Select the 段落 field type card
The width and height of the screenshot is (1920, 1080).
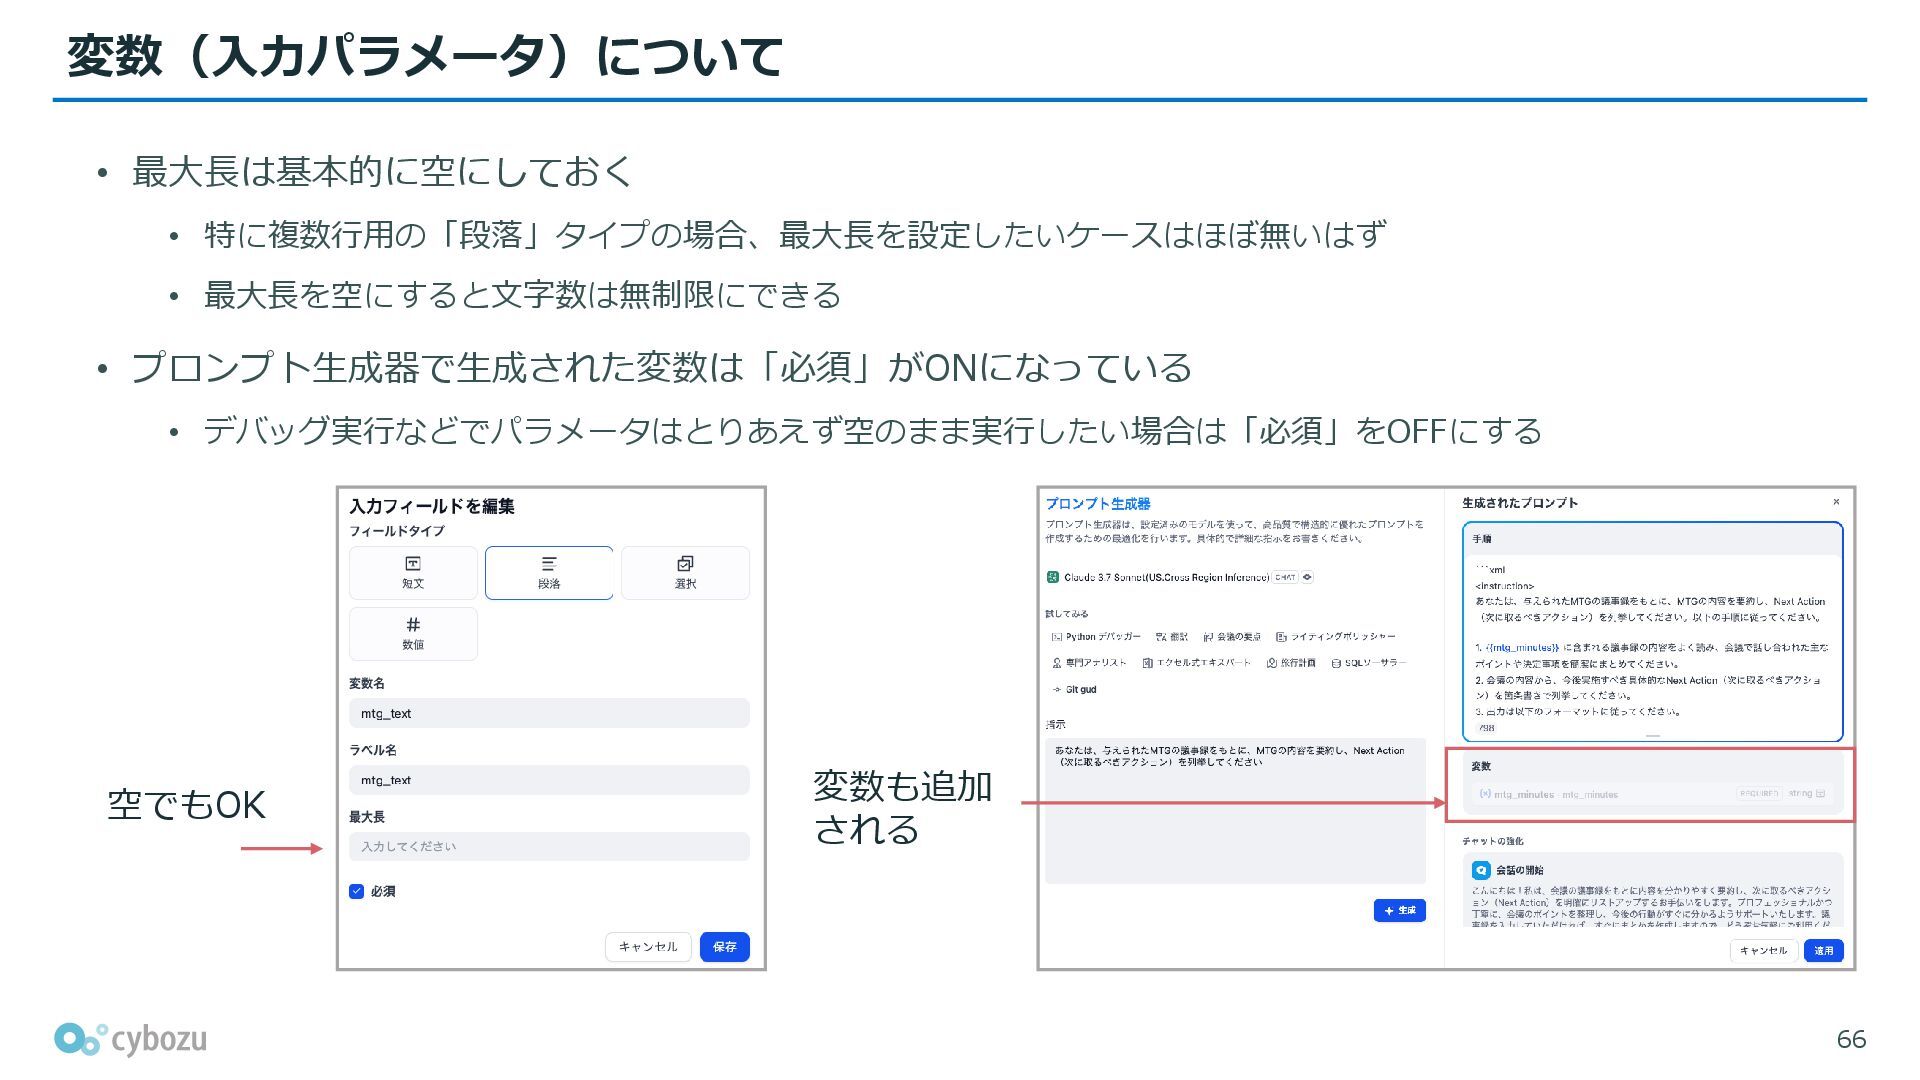549,573
